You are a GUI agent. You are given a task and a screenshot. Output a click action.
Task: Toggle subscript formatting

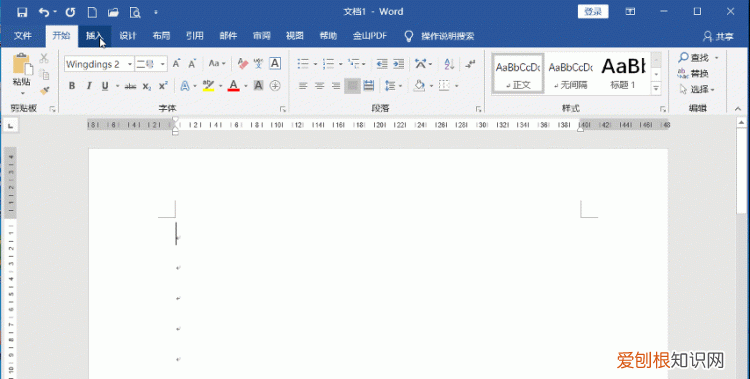pyautogui.click(x=147, y=86)
